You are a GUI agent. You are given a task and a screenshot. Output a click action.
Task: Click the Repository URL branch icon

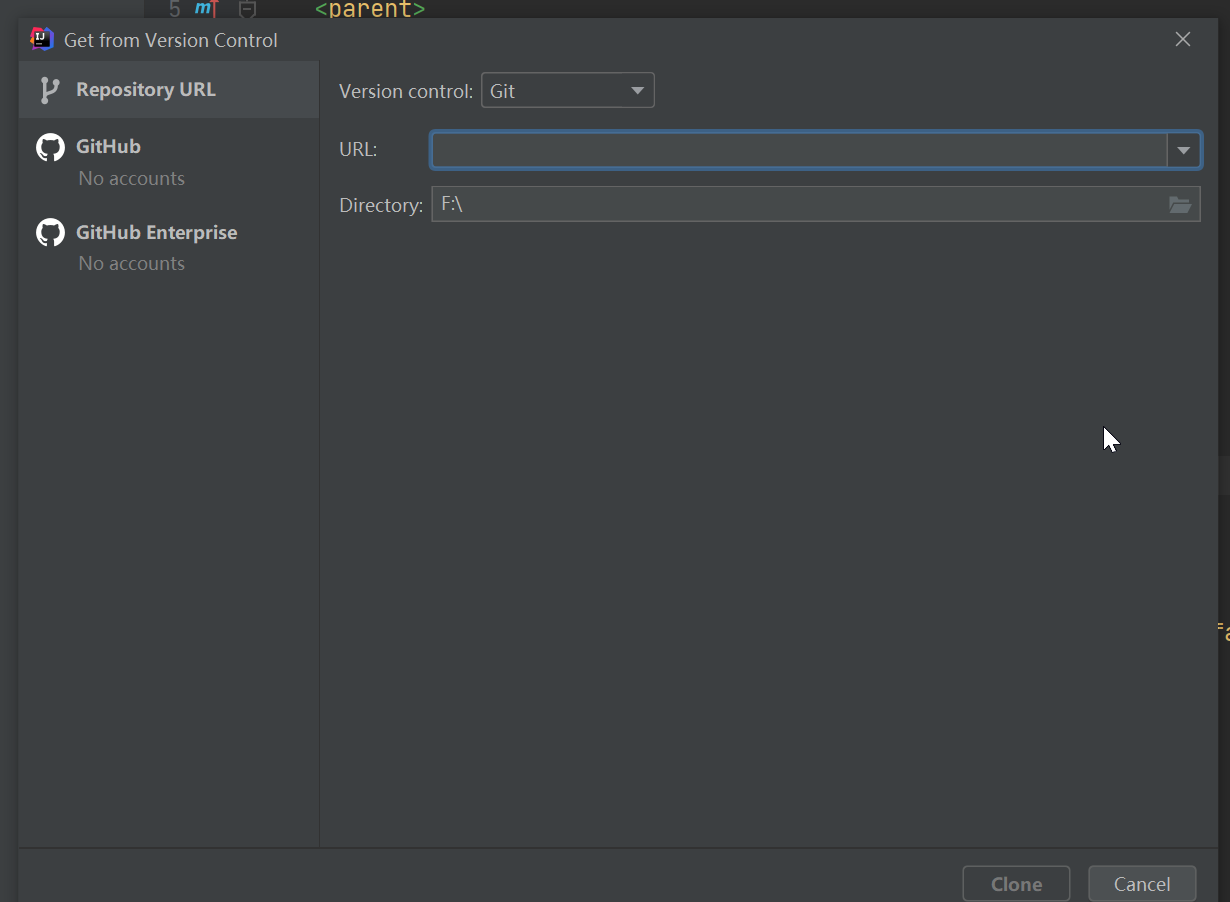pos(48,90)
